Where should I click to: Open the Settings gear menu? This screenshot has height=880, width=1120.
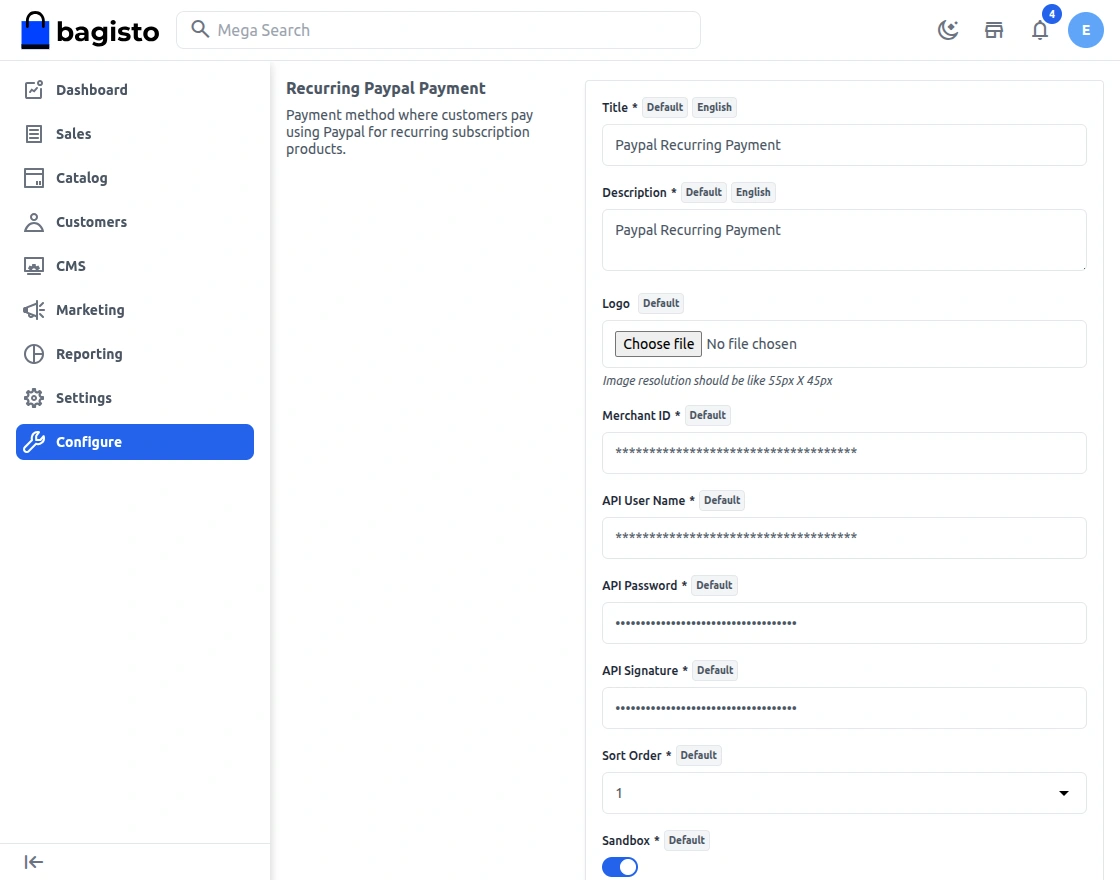[83, 398]
